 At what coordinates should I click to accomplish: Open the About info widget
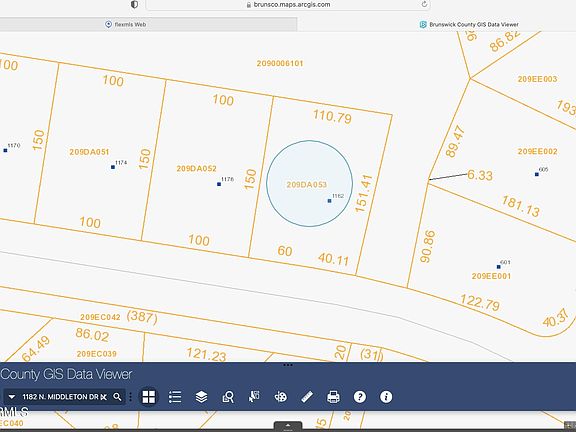pos(386,397)
